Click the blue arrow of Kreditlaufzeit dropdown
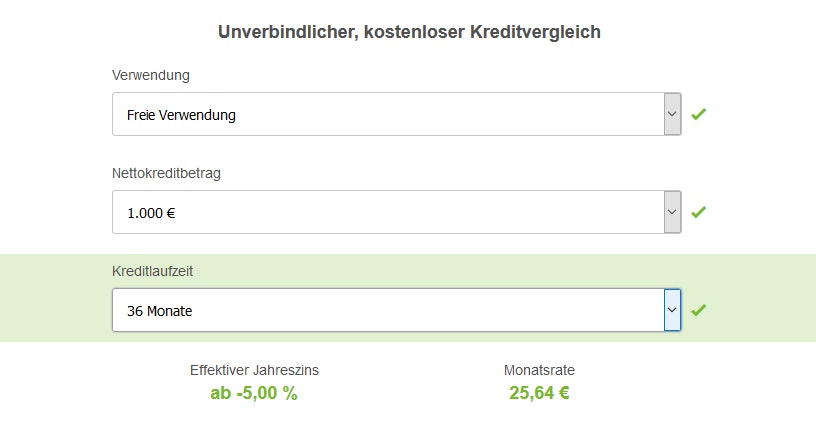The width and height of the screenshot is (816, 425). (672, 310)
